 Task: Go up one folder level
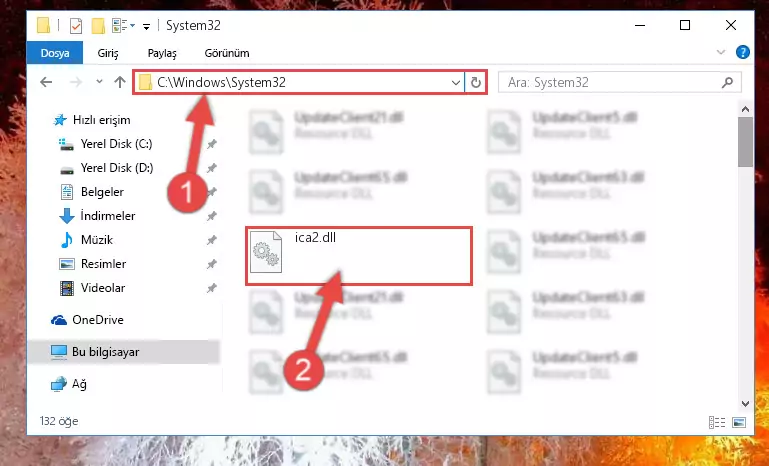click(x=120, y=82)
